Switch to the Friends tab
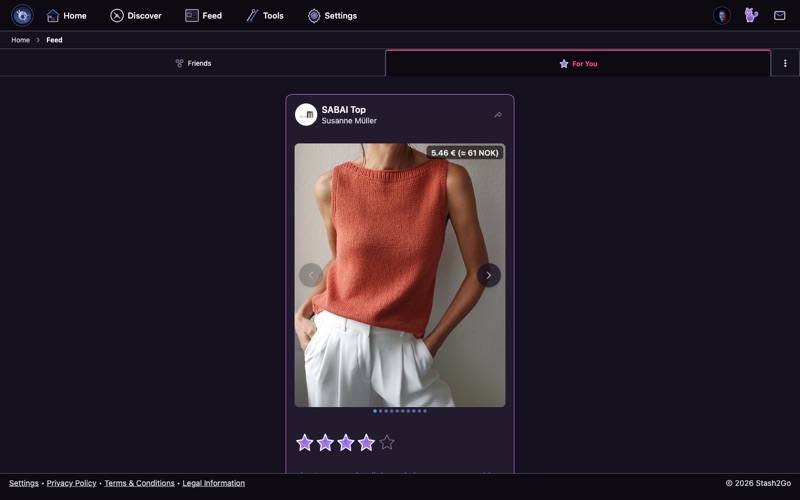Image resolution: width=800 pixels, height=500 pixels. 193,63
